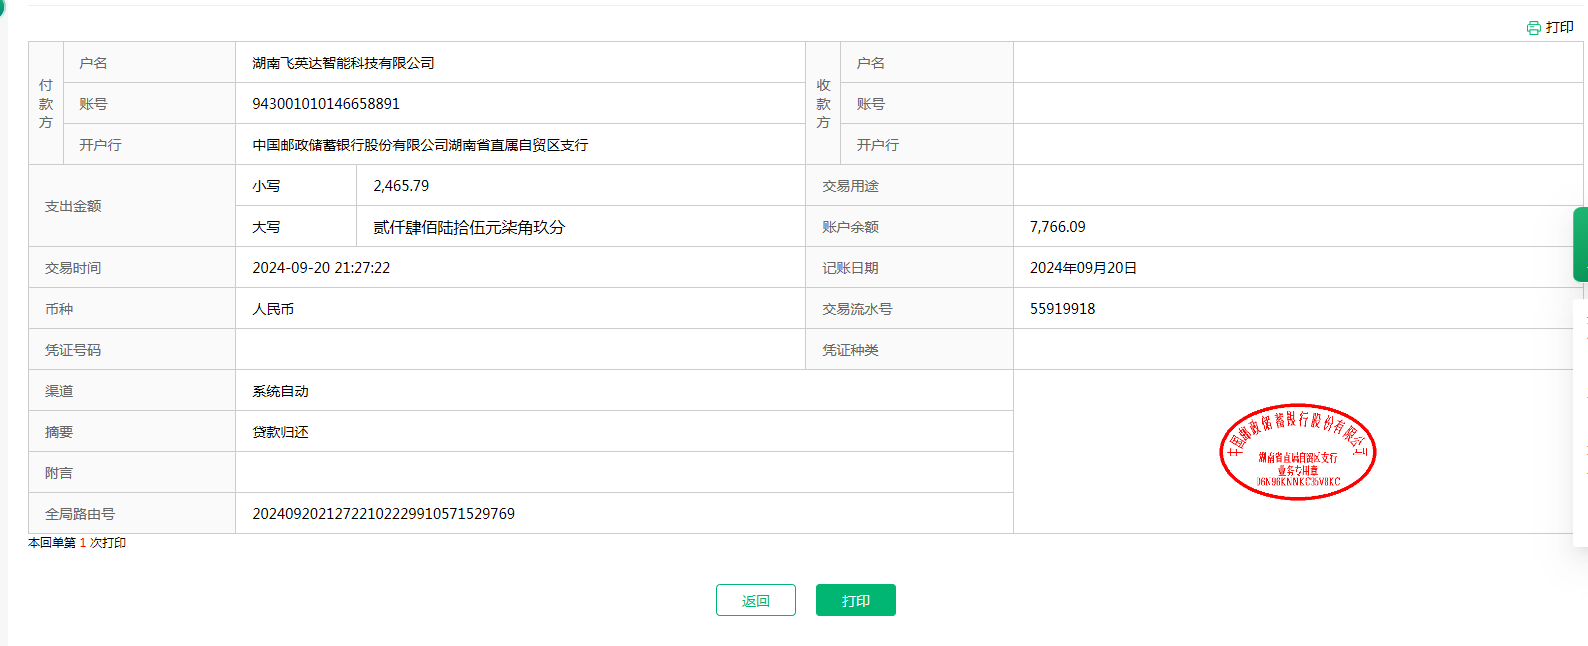1588x646 pixels.
Task: Select account number 943001010146658891
Action: point(326,104)
